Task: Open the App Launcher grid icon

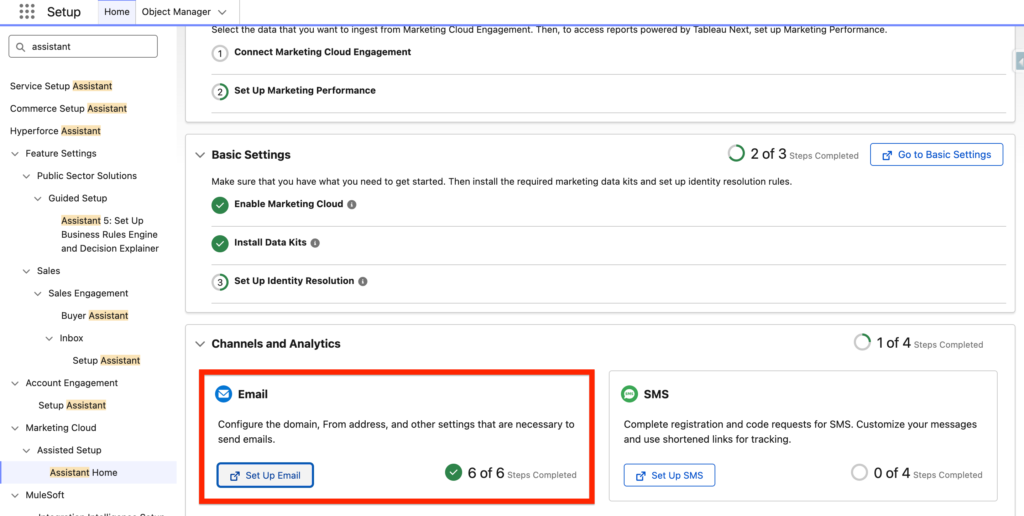Action: click(x=27, y=12)
